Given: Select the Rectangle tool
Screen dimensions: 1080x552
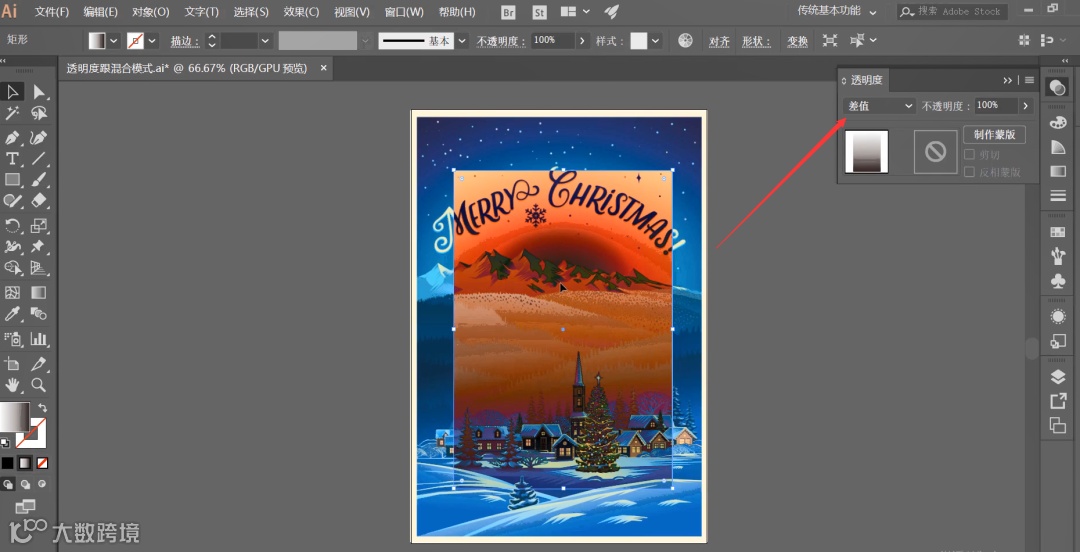Looking at the screenshot, I should tap(12, 180).
